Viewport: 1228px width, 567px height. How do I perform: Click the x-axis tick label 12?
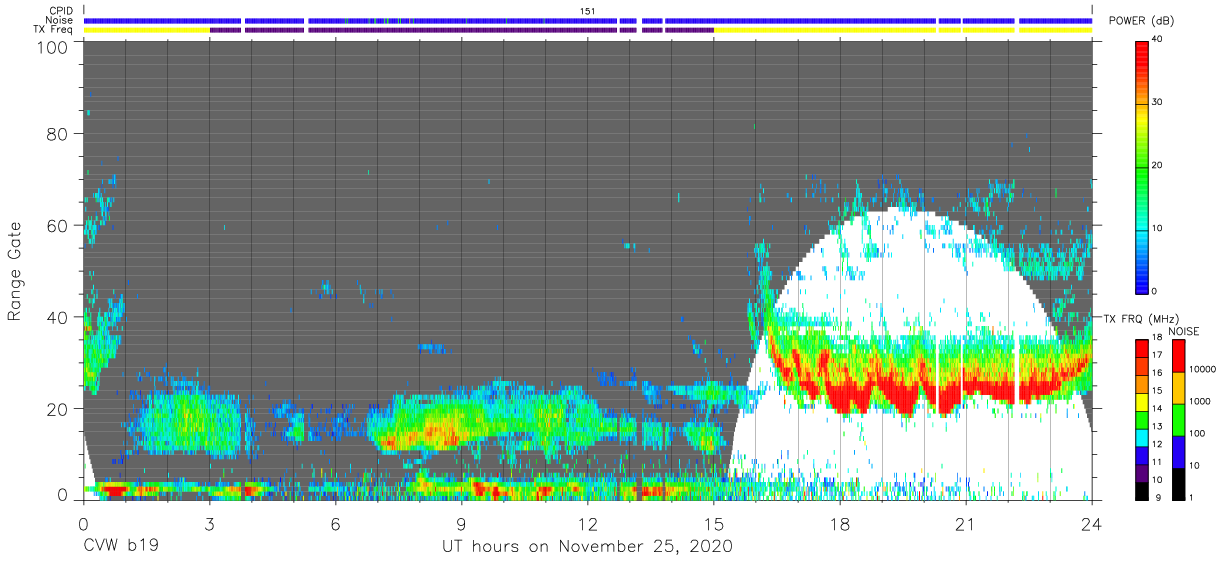[587, 524]
